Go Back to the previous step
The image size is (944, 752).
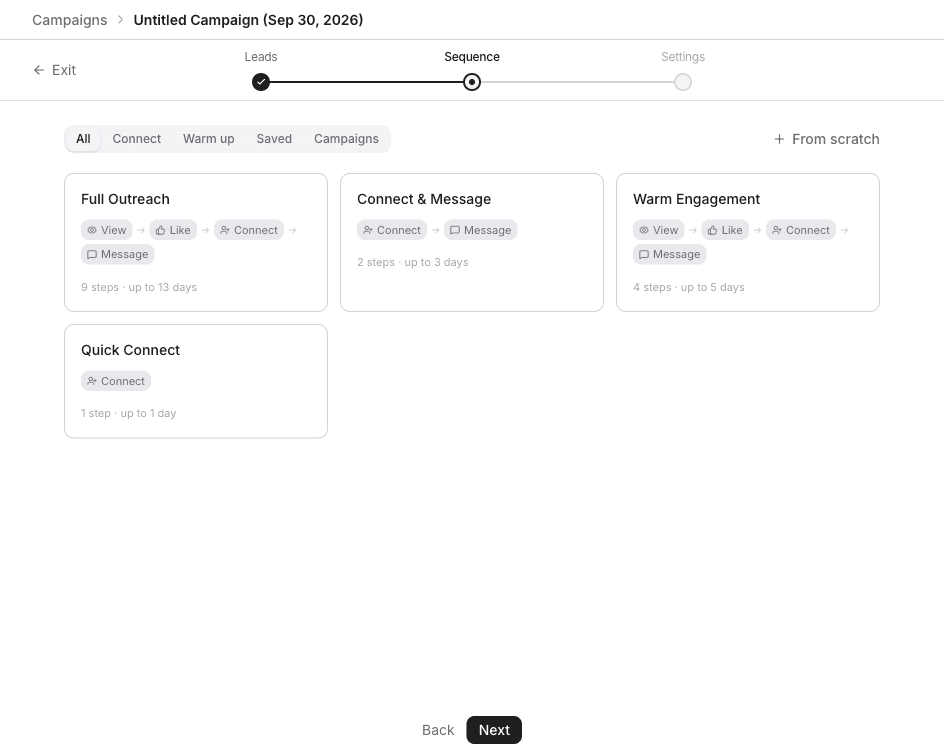coord(438,730)
